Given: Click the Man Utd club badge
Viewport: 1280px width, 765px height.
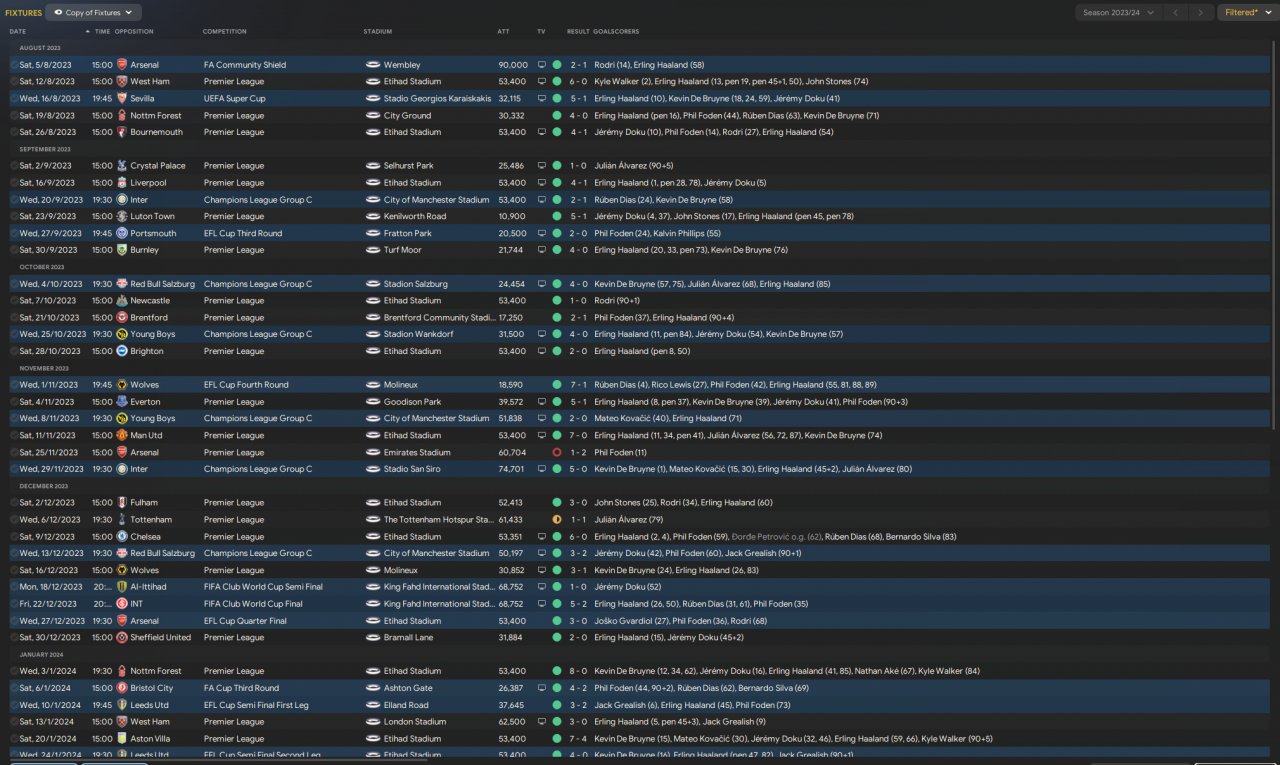Looking at the screenshot, I should pos(122,435).
